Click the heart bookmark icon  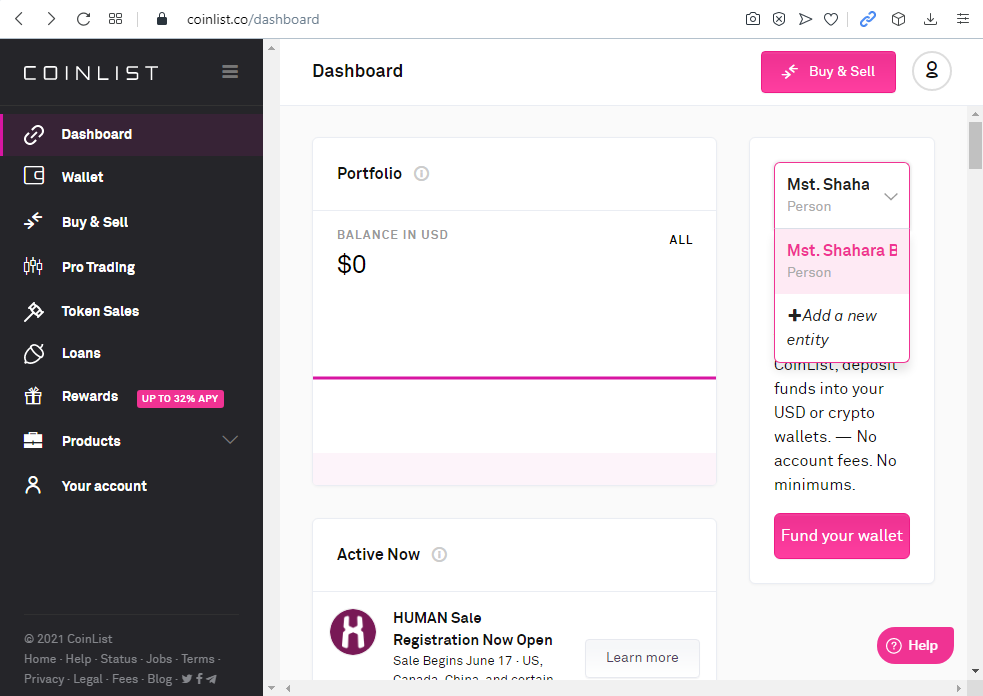coord(831,19)
